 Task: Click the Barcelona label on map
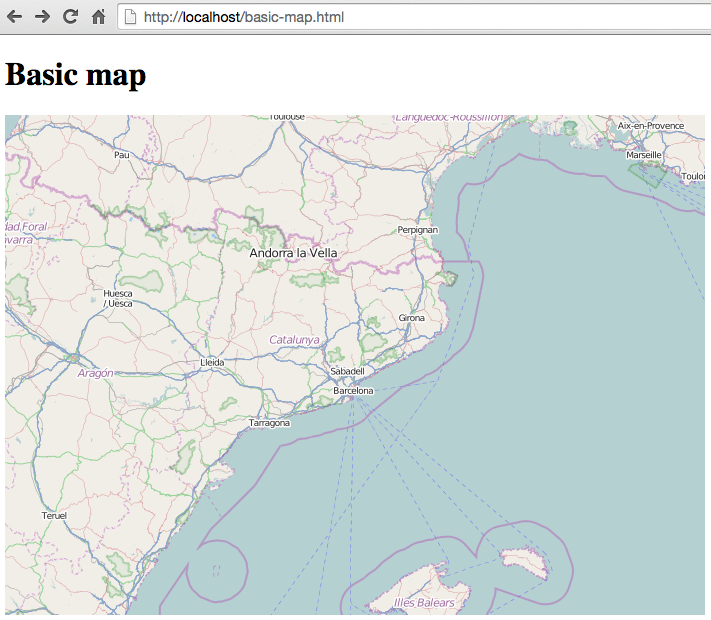[x=353, y=391]
